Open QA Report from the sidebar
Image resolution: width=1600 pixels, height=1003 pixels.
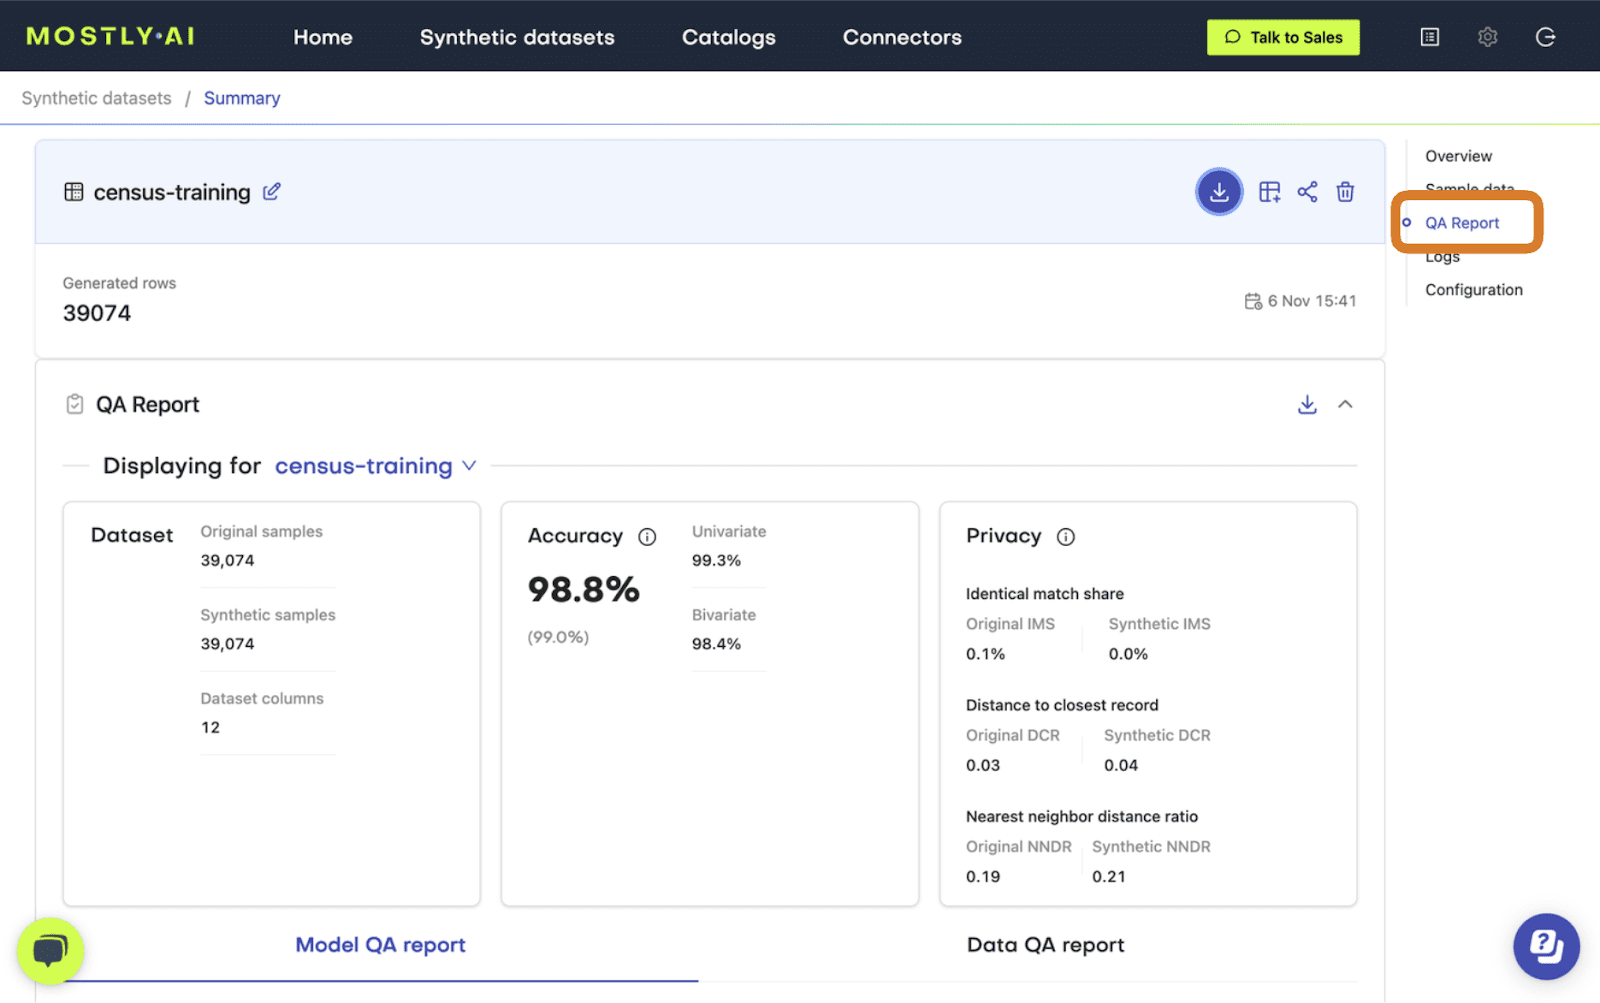tap(1462, 223)
